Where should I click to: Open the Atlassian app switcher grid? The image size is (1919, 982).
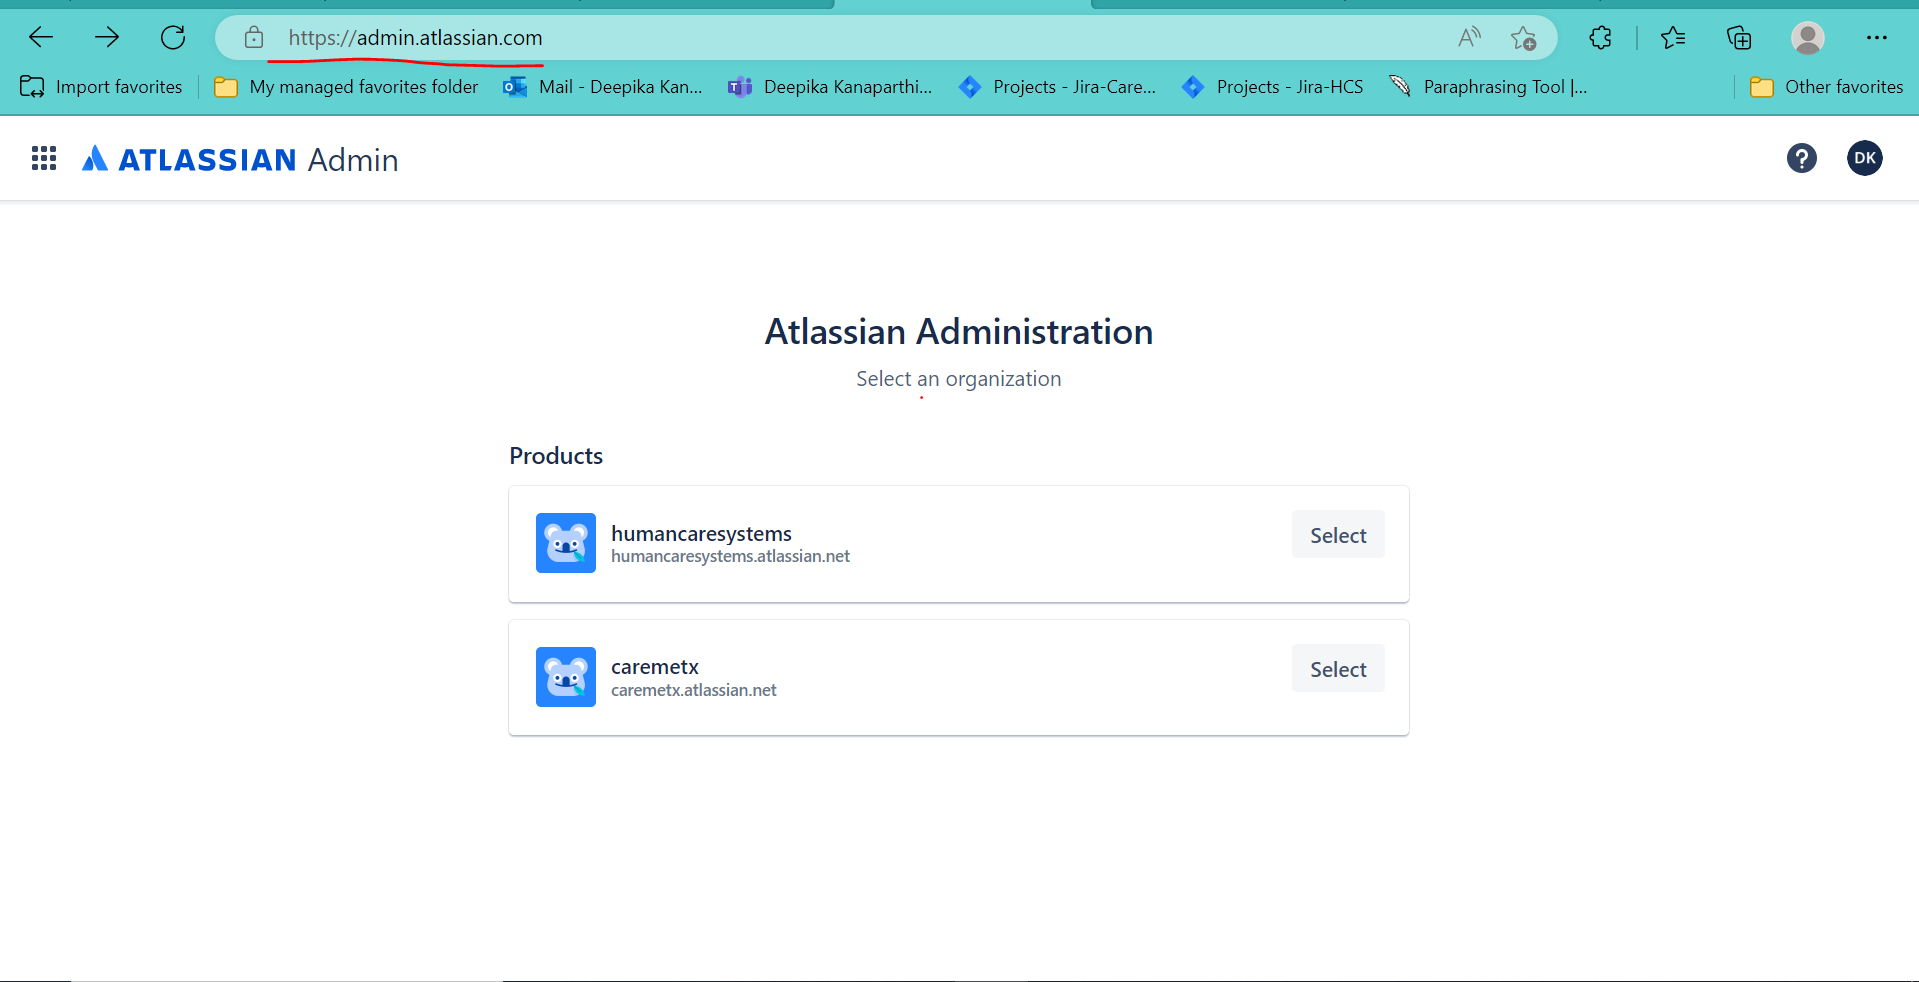[43, 158]
